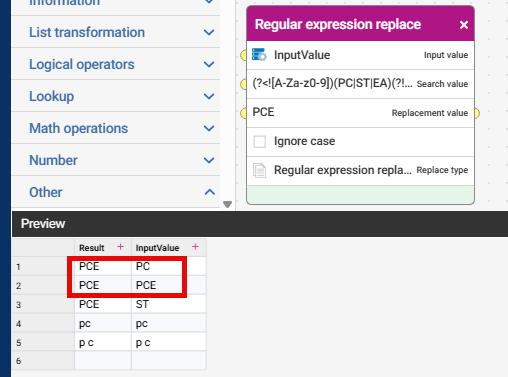Screen dimensions: 508x377
Task: Expand the Math operations category
Action: [x=116, y=128]
